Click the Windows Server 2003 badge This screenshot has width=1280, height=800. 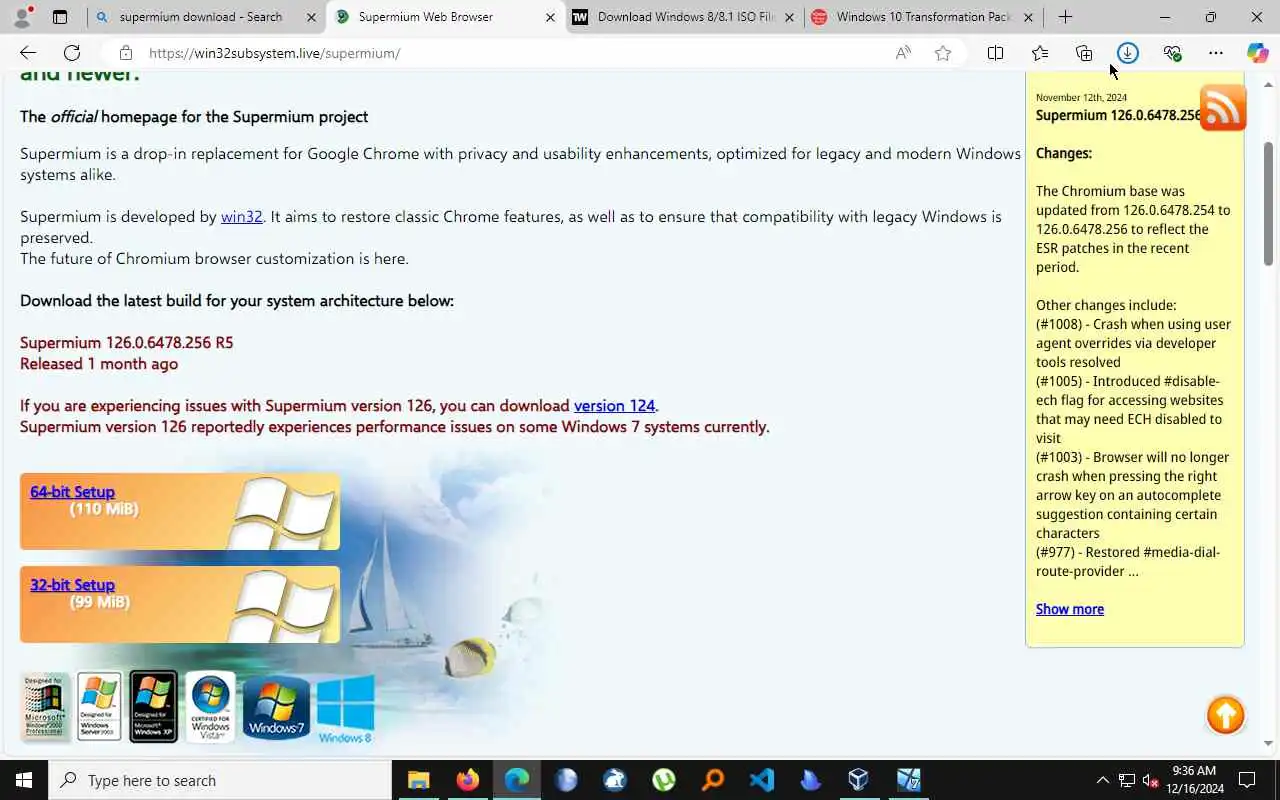99,706
